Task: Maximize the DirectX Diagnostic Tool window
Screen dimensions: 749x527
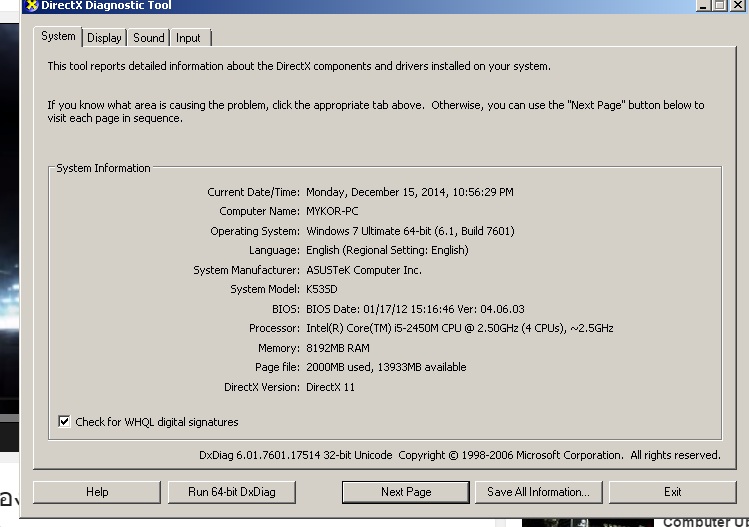Action: pyautogui.click(x=720, y=5)
